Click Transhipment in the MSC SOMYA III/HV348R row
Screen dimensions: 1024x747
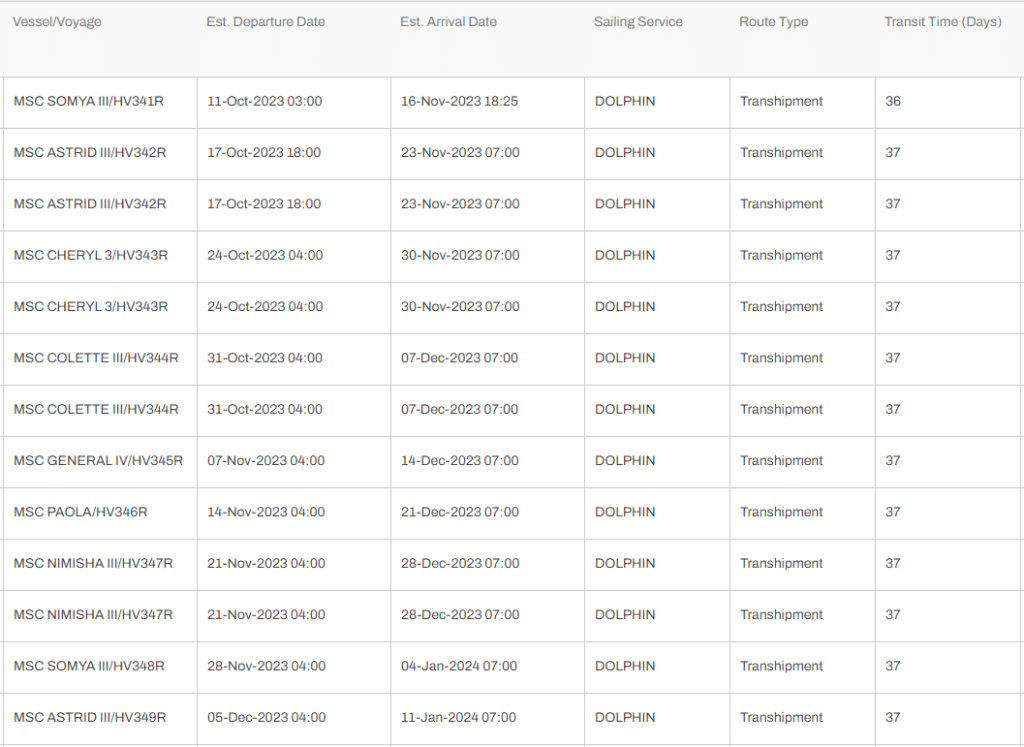point(781,666)
